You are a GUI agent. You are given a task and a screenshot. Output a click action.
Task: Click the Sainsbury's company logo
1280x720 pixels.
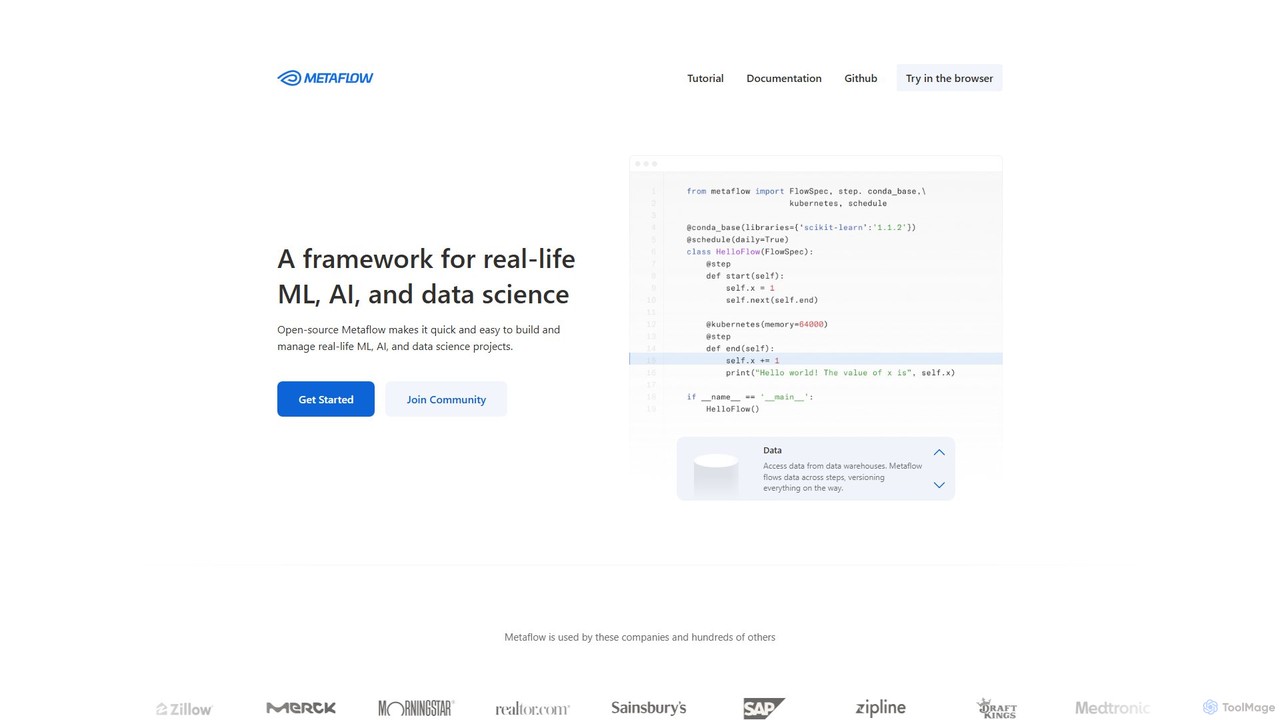coord(649,708)
